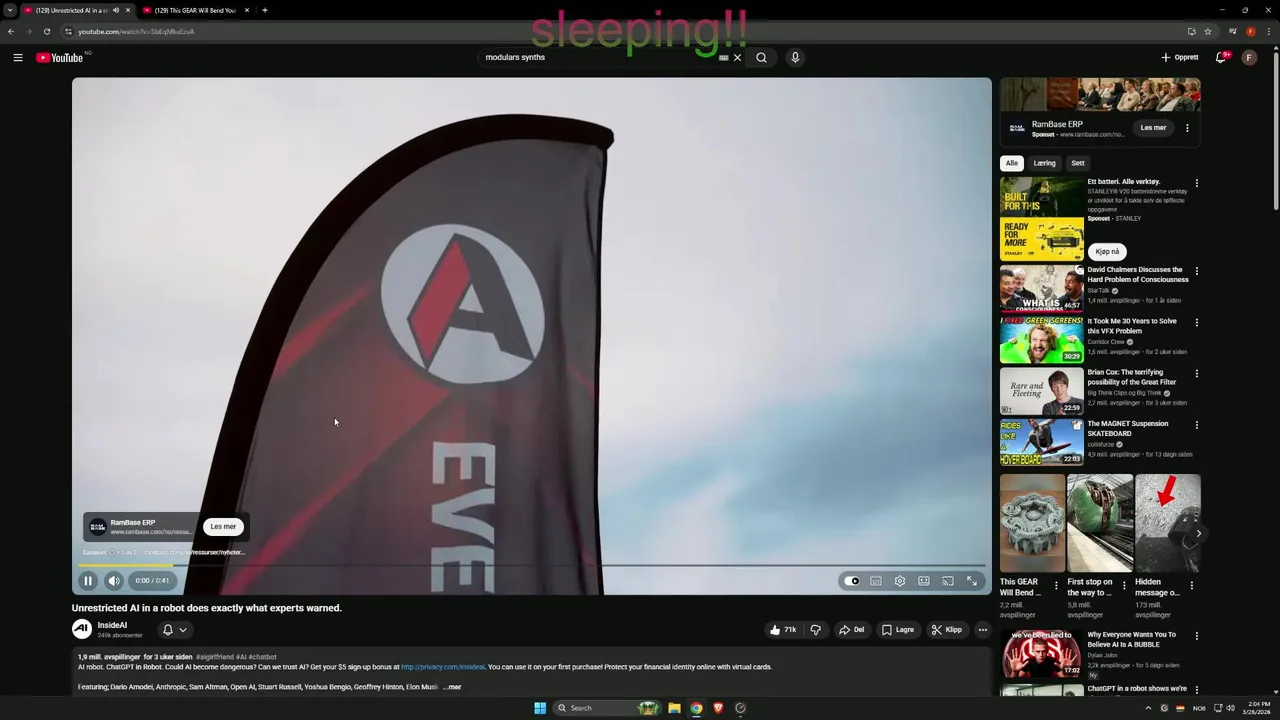The image size is (1280, 720).
Task: Enter fullscreen mode
Action: 972,581
